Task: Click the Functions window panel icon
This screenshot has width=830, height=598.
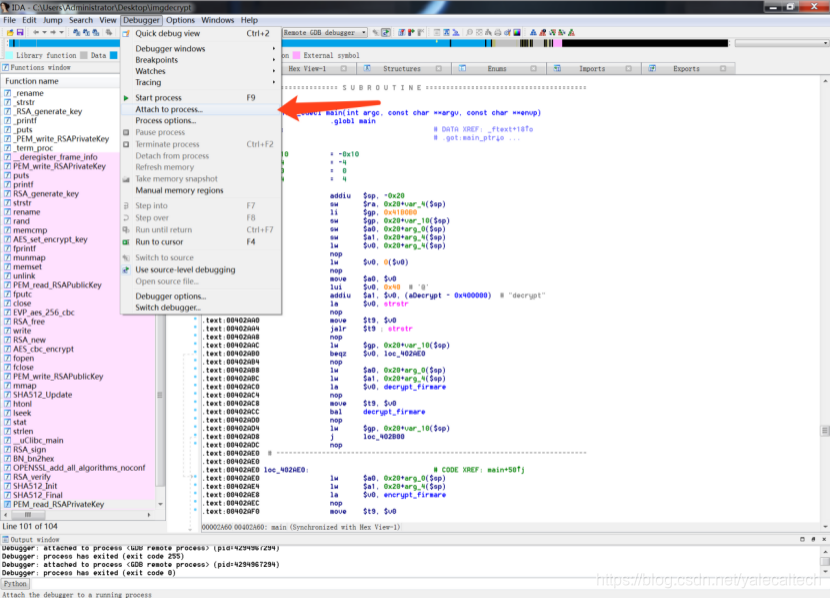Action: [x=5, y=68]
